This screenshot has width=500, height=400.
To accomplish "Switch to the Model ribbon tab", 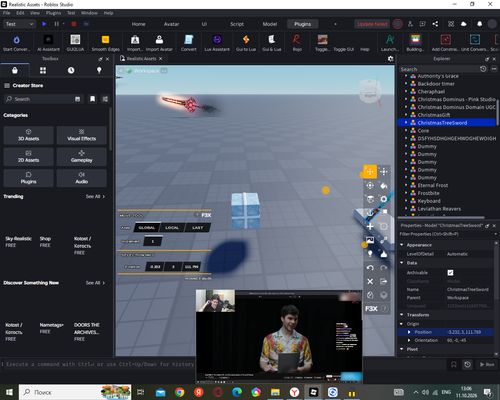I will tap(270, 24).
